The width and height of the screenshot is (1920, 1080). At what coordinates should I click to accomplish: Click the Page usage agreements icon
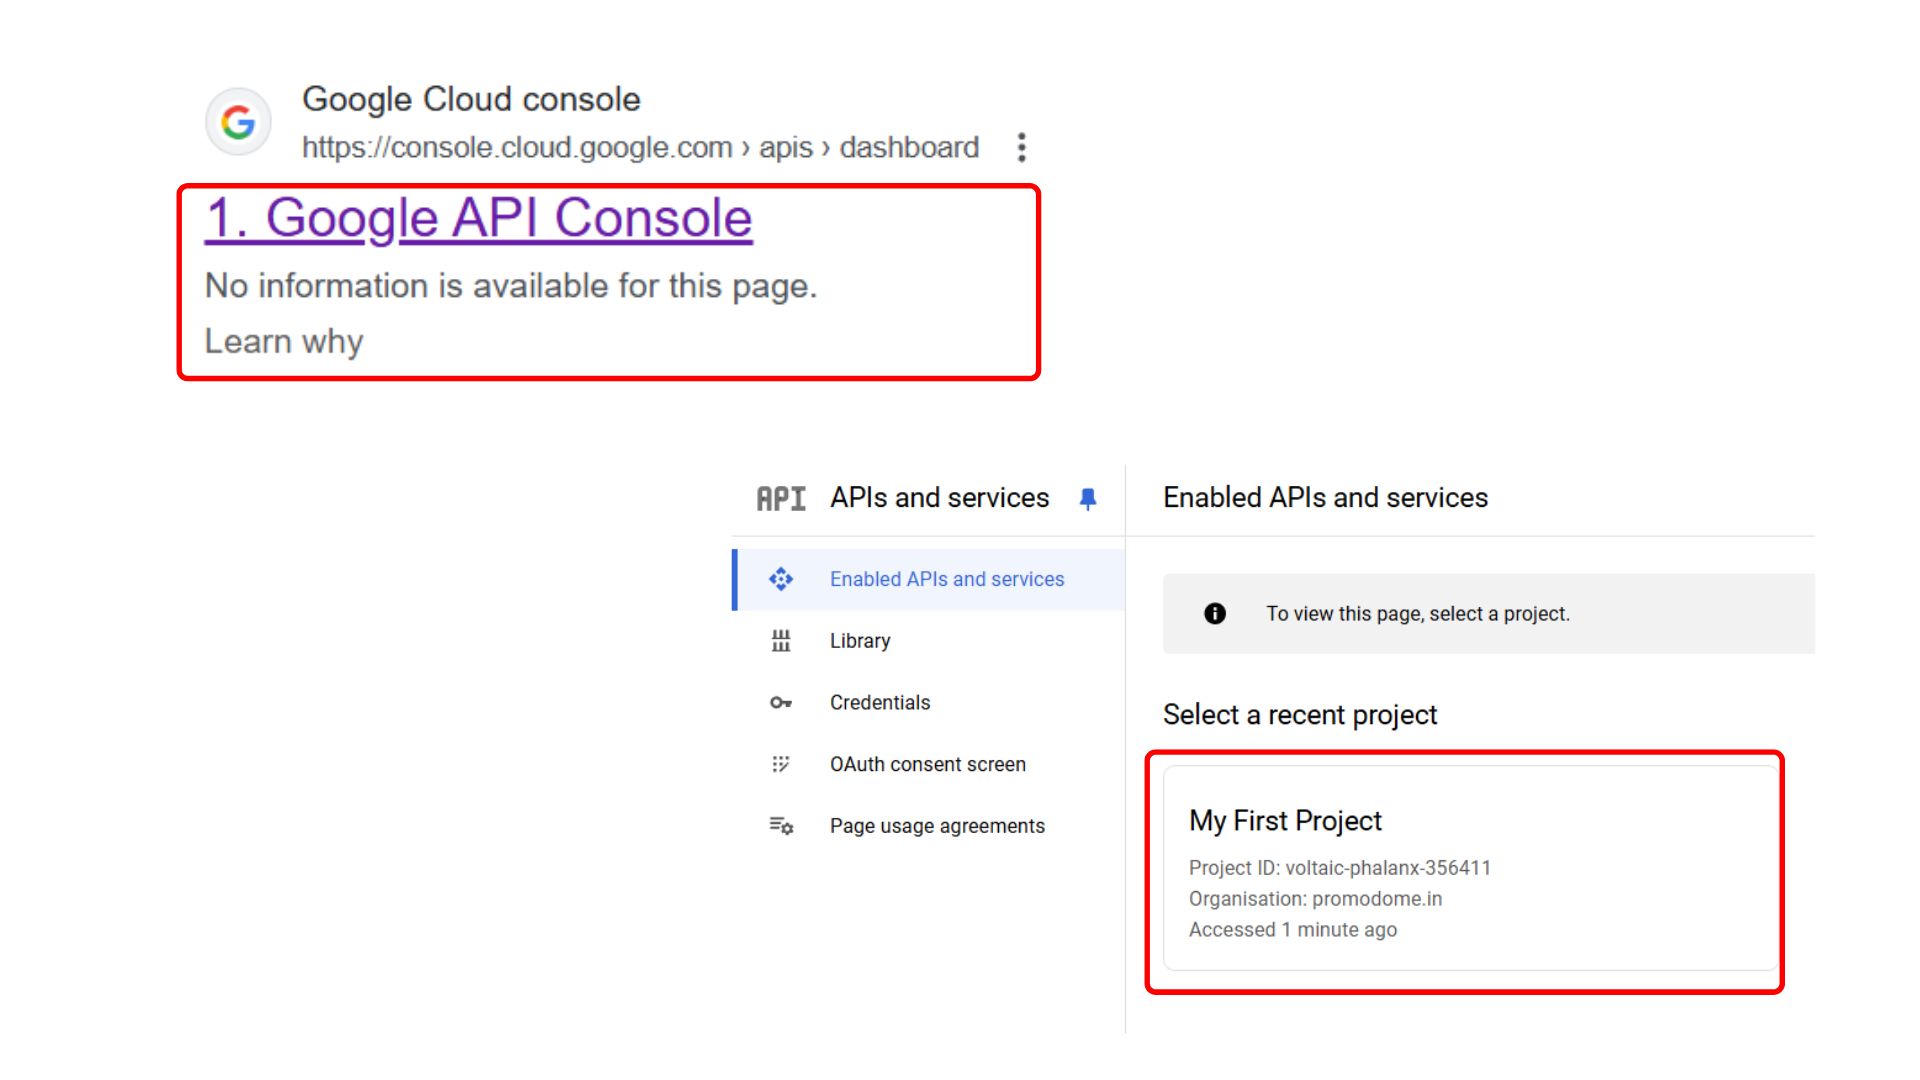[x=780, y=826]
